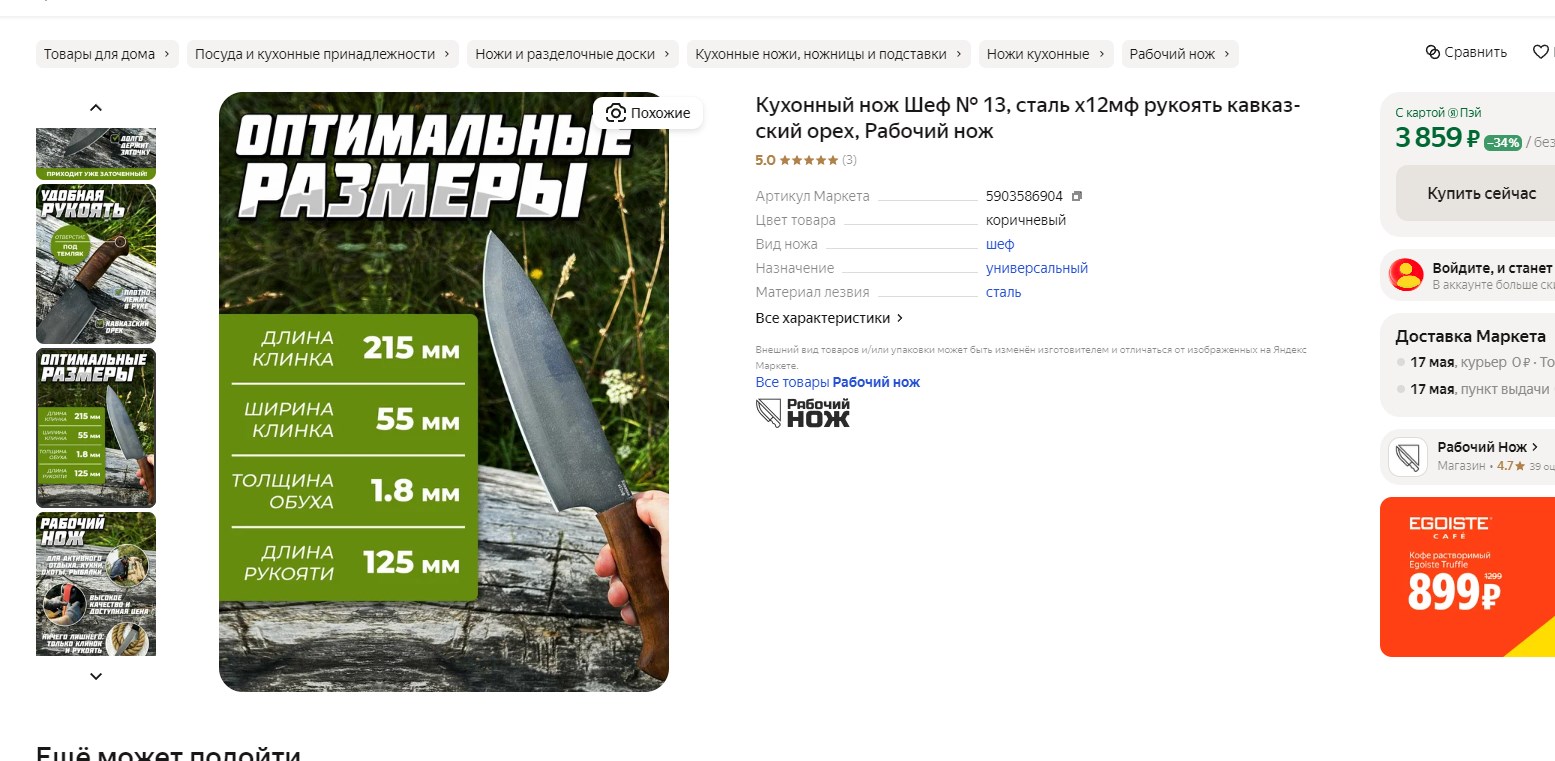Click the store knife icon near Рабочий Нож

[x=1408, y=457]
